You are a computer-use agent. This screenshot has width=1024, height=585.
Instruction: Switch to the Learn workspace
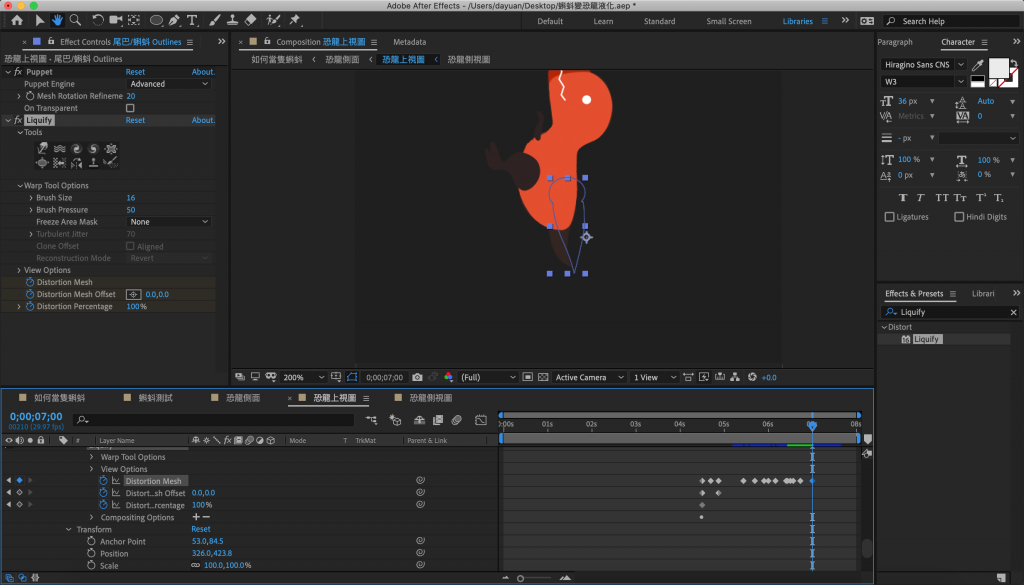pos(603,21)
